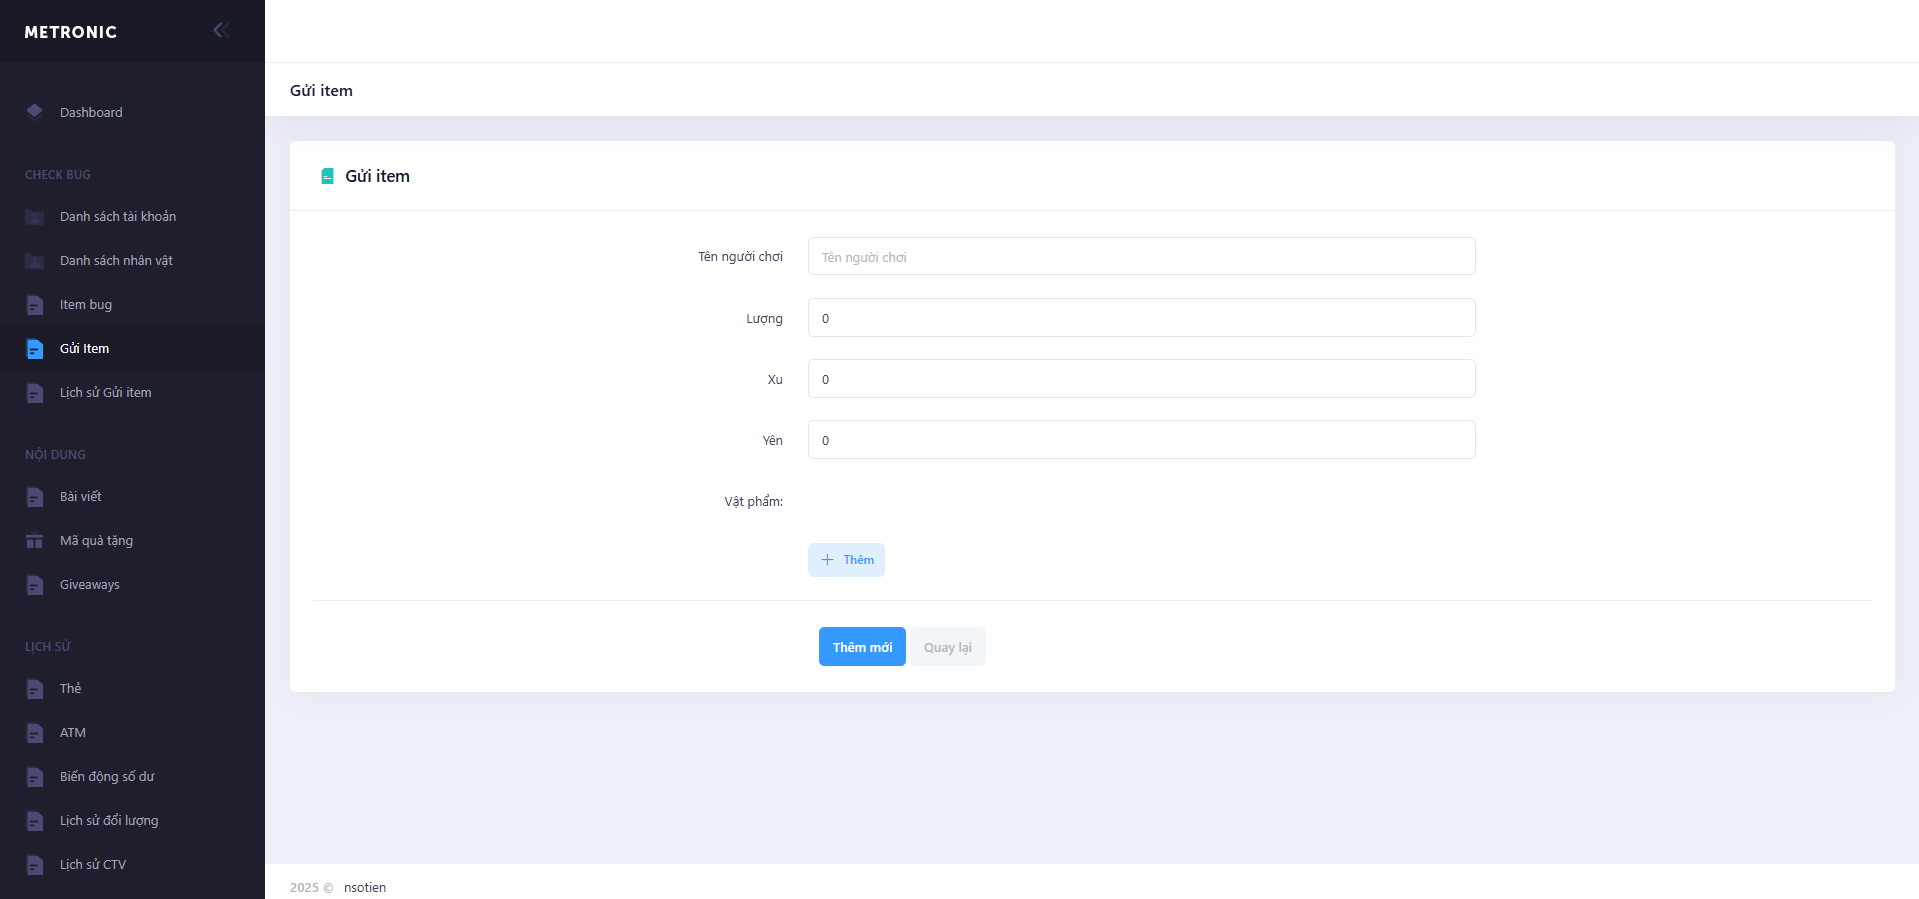The image size is (1919, 899).
Task: Collapse sidebar with double-chevron icon
Action: click(221, 30)
